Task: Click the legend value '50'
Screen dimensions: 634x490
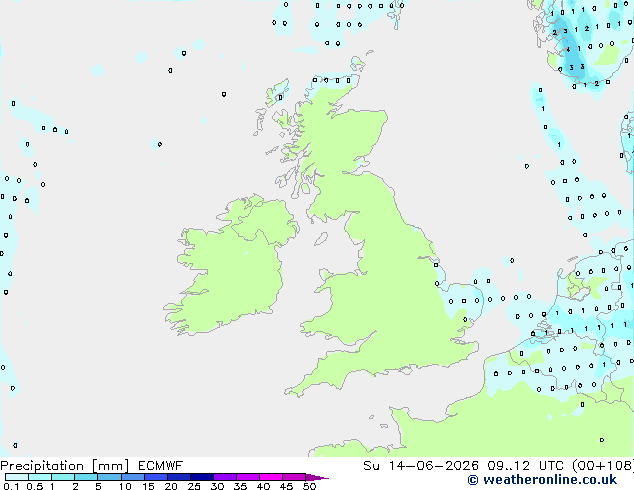Action: pos(310,486)
